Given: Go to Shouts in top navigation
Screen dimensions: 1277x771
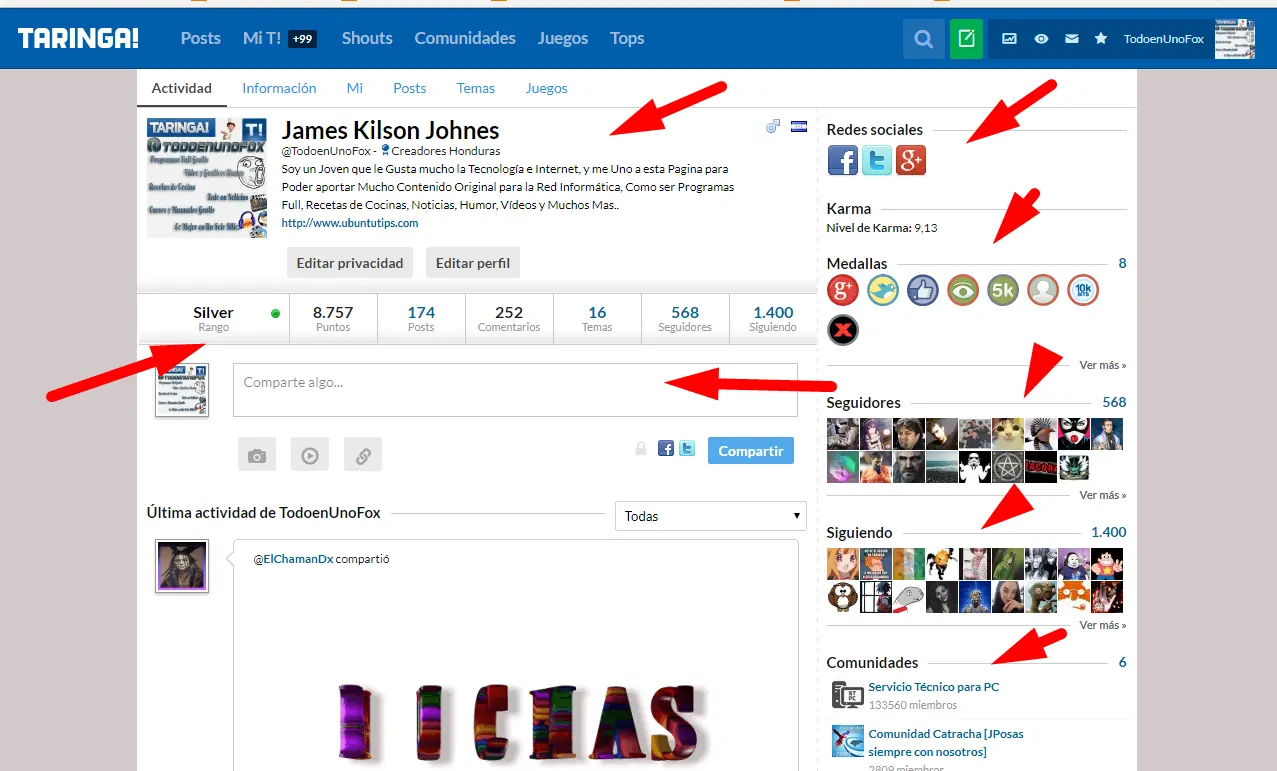Looking at the screenshot, I should pos(367,38).
